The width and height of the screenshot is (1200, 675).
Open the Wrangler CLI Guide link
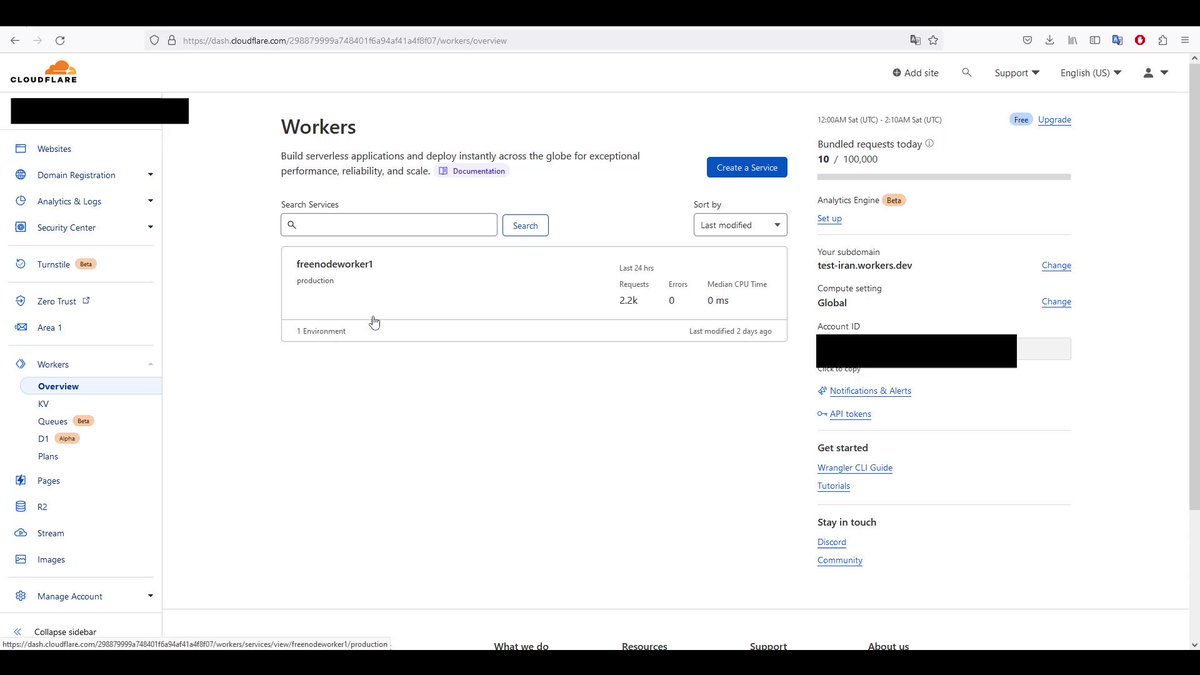click(855, 468)
